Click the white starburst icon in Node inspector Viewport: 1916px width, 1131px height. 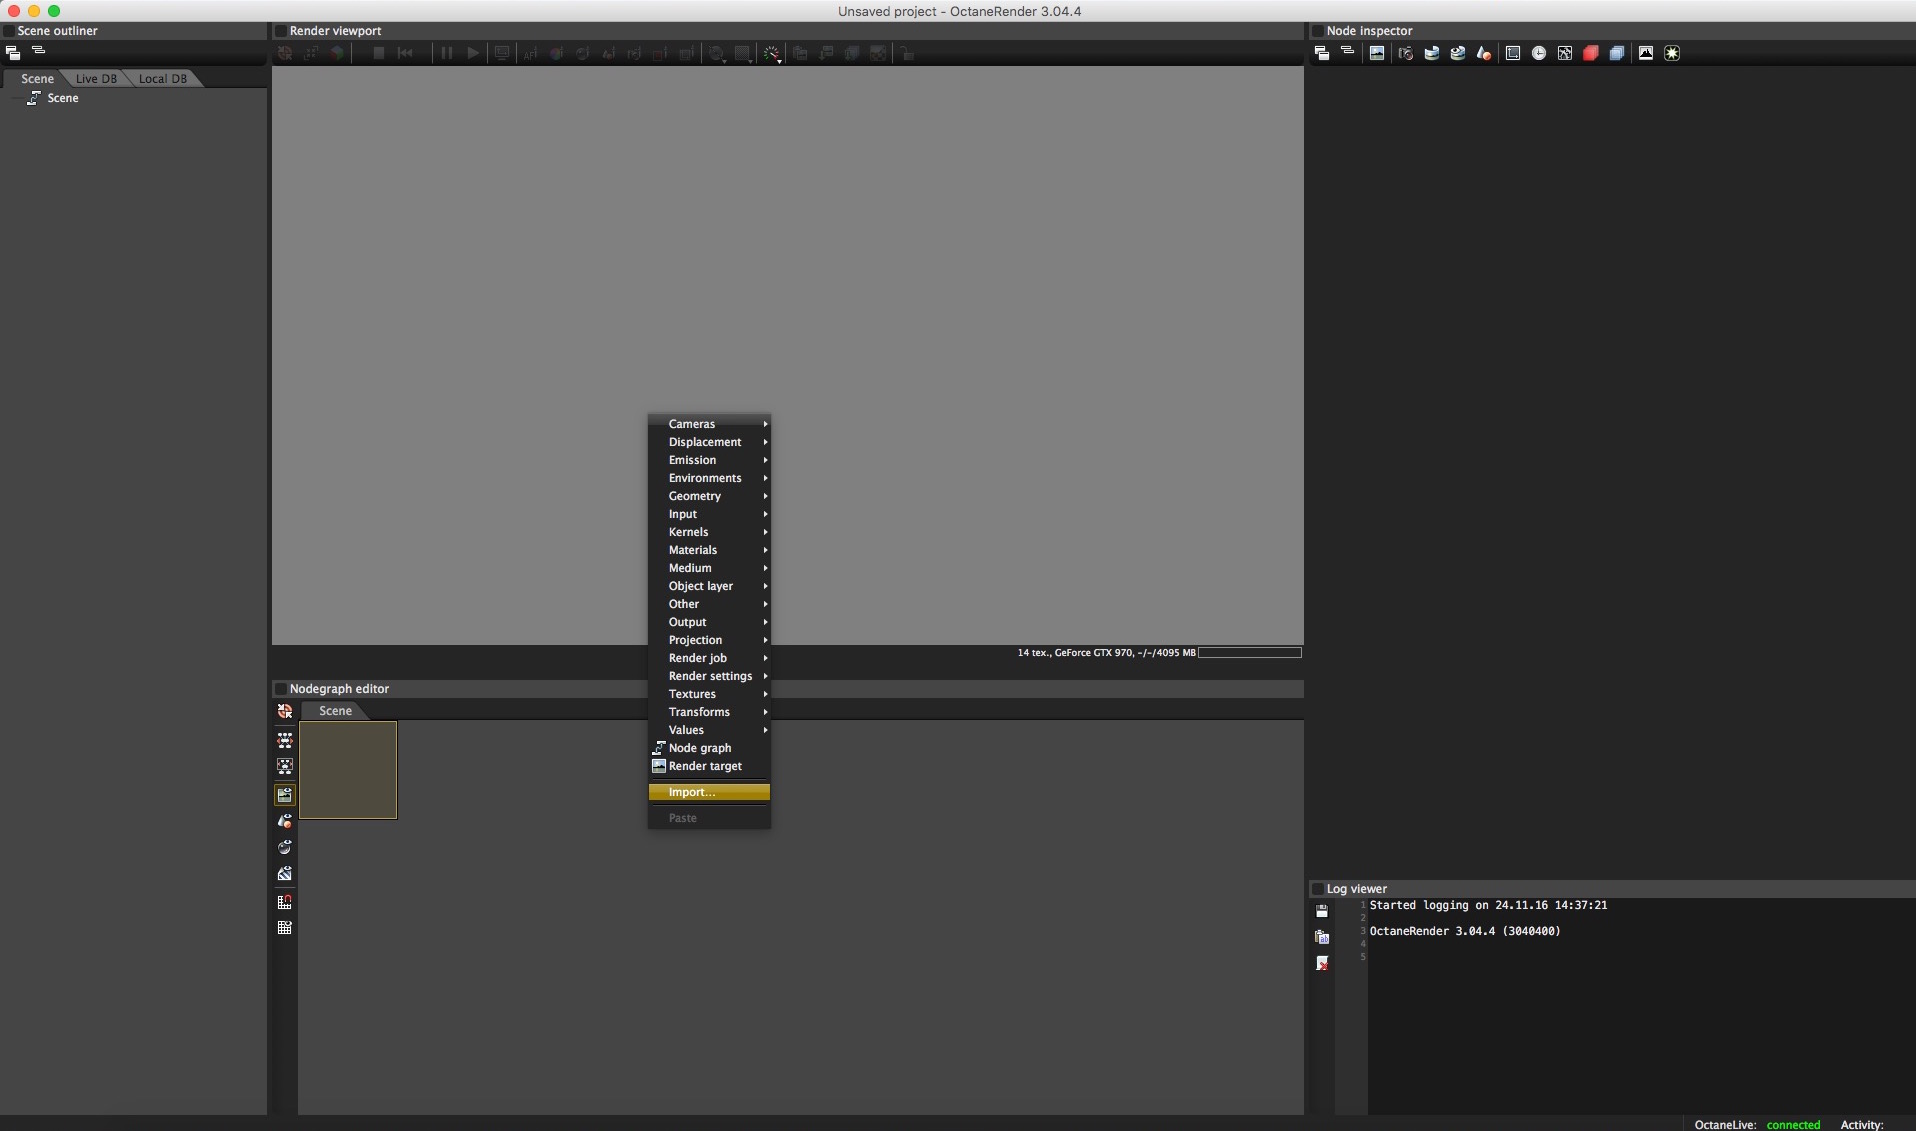1672,53
